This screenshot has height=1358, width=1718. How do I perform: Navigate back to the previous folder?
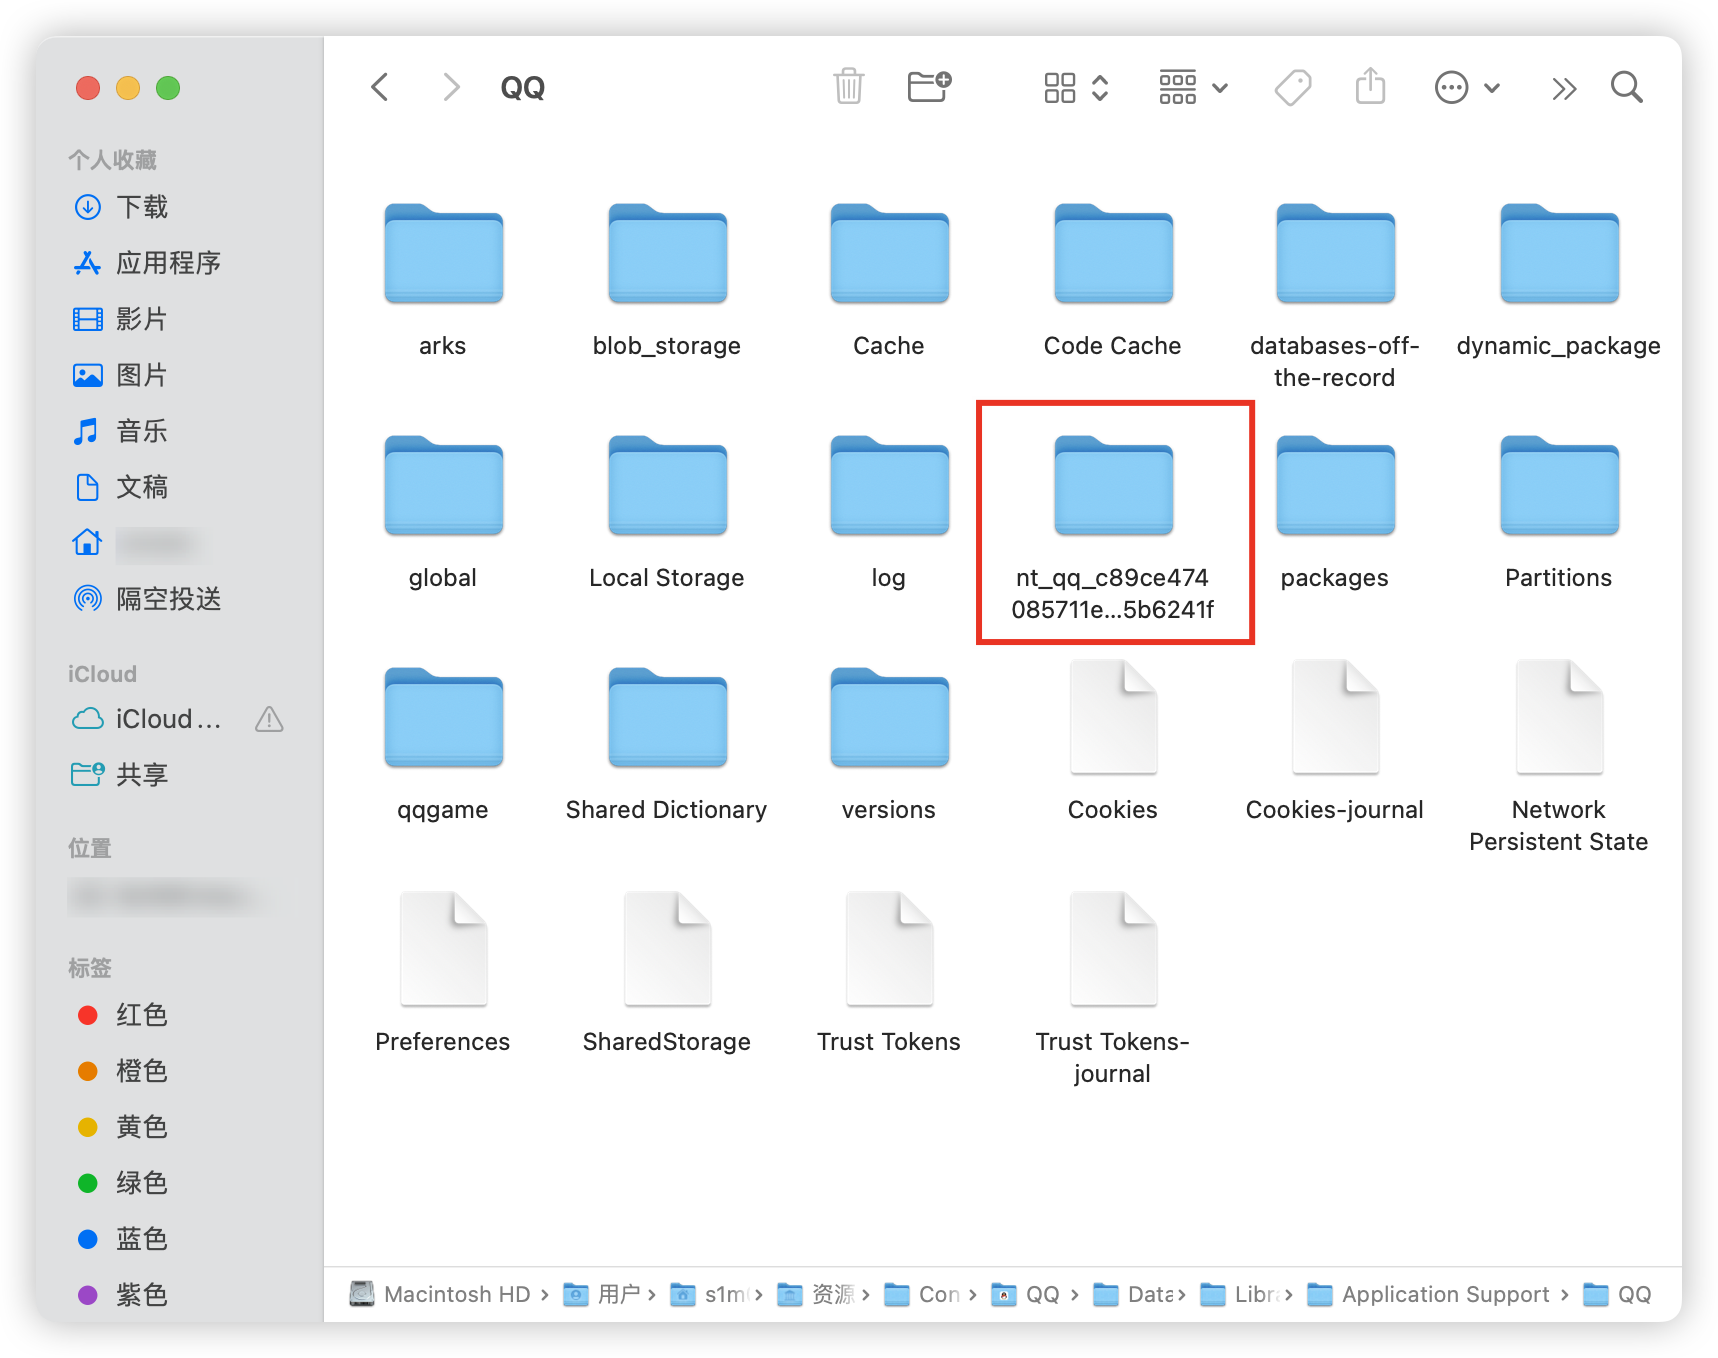(379, 87)
